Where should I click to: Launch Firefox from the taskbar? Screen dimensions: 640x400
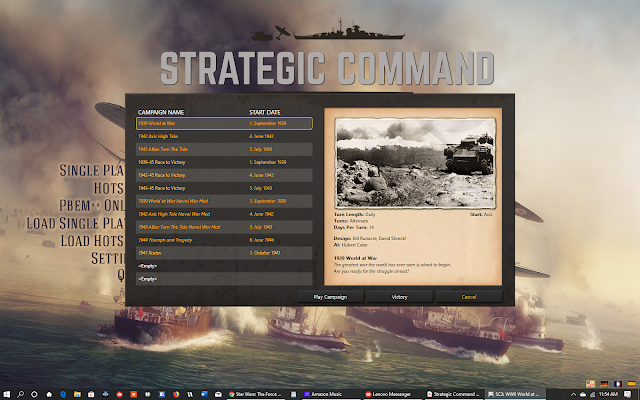[176, 394]
